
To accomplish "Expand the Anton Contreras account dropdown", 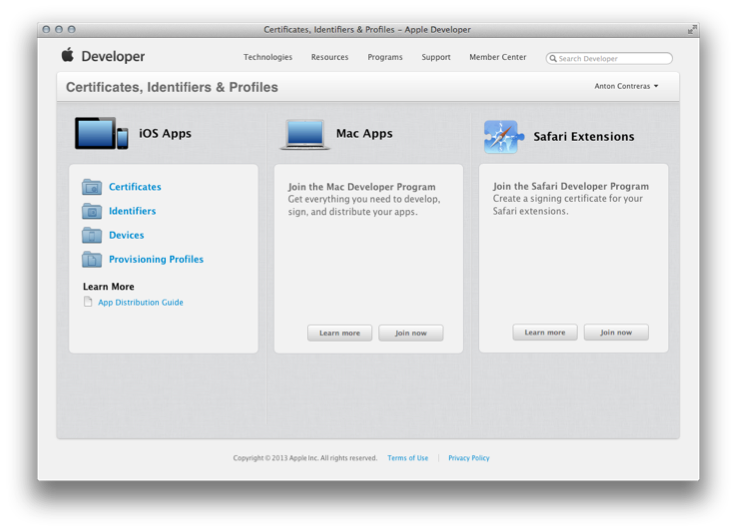I will 626,86.
